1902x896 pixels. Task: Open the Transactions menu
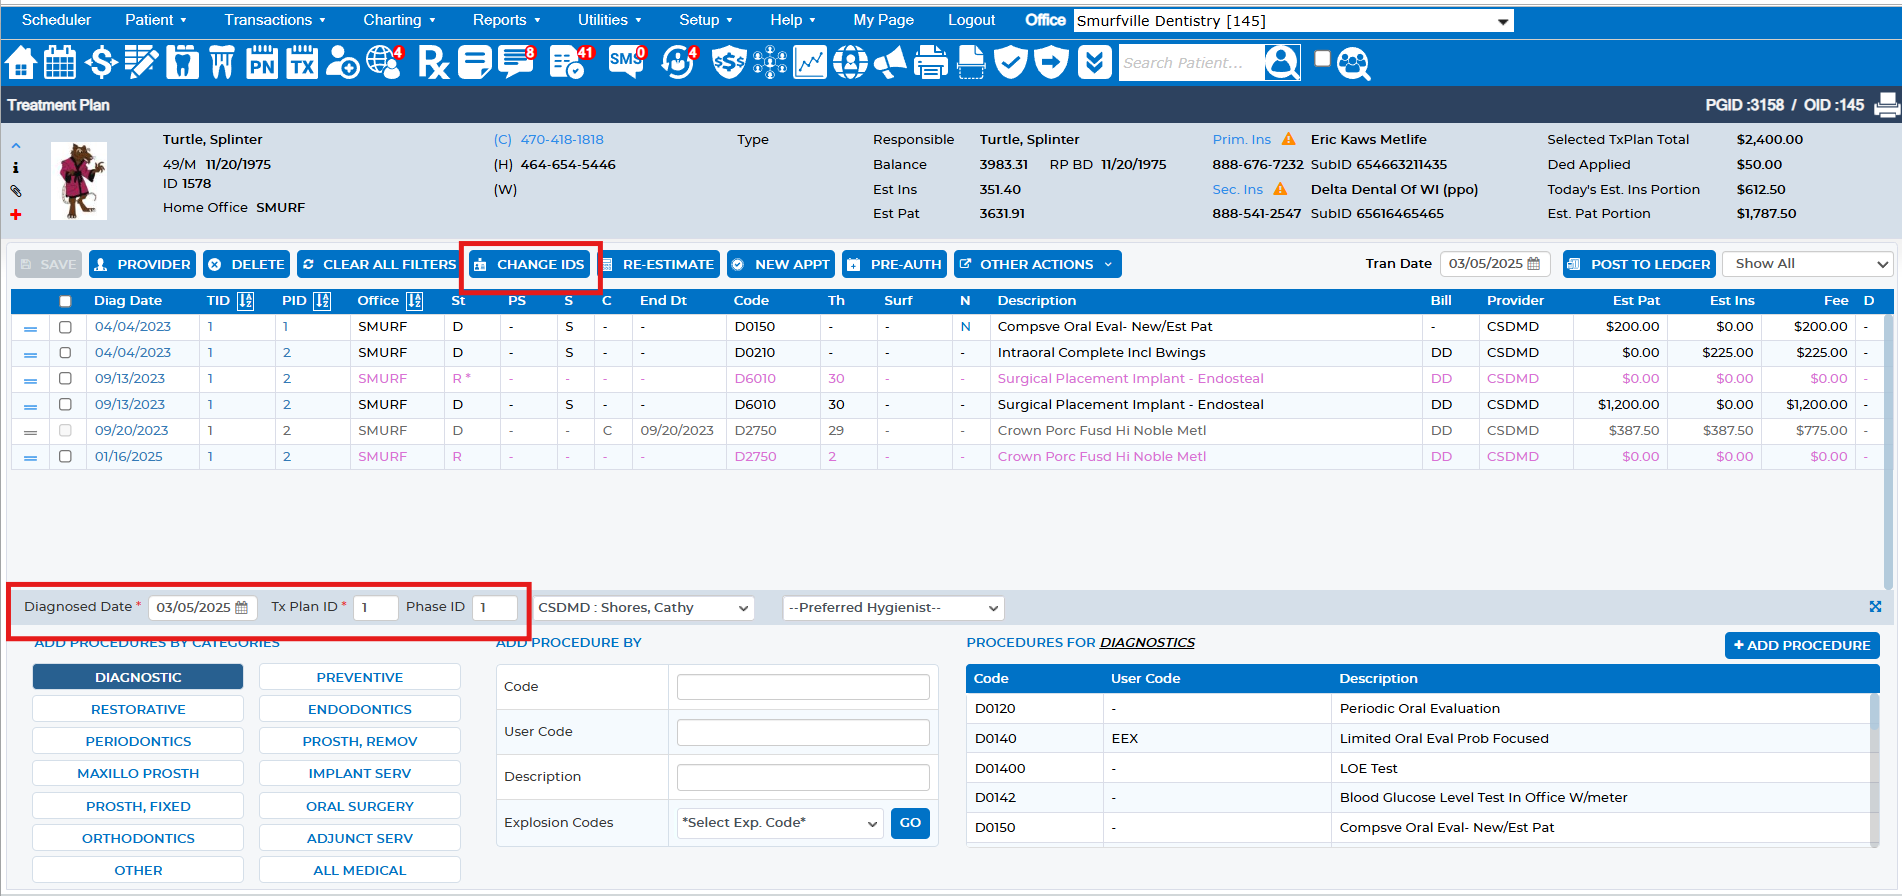click(275, 20)
